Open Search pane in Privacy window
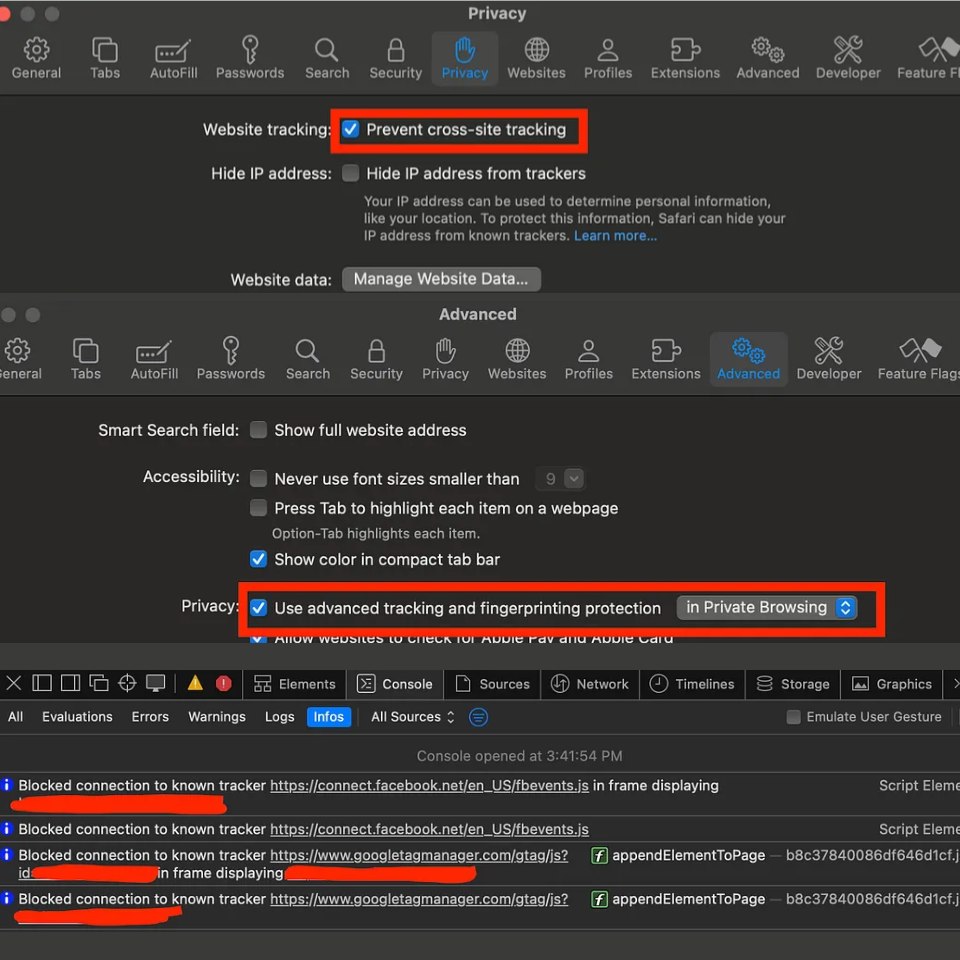 pos(327,58)
